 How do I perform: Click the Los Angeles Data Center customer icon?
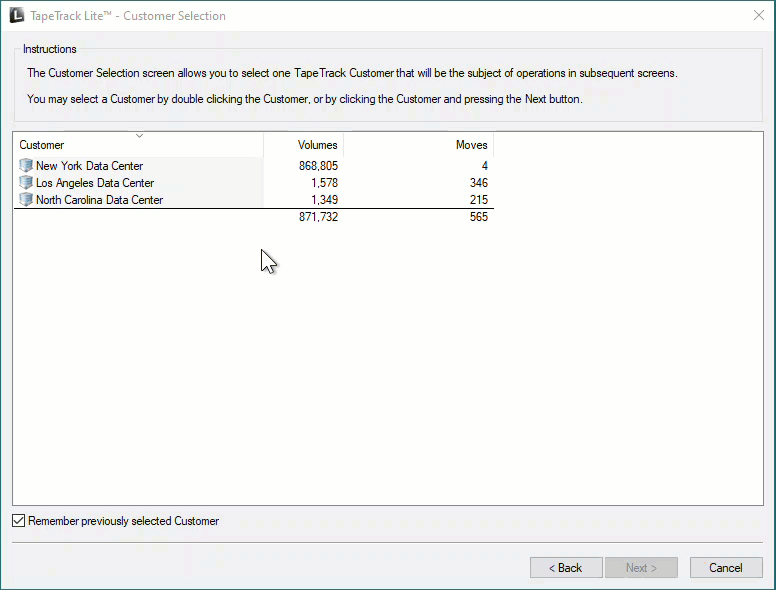(26, 183)
